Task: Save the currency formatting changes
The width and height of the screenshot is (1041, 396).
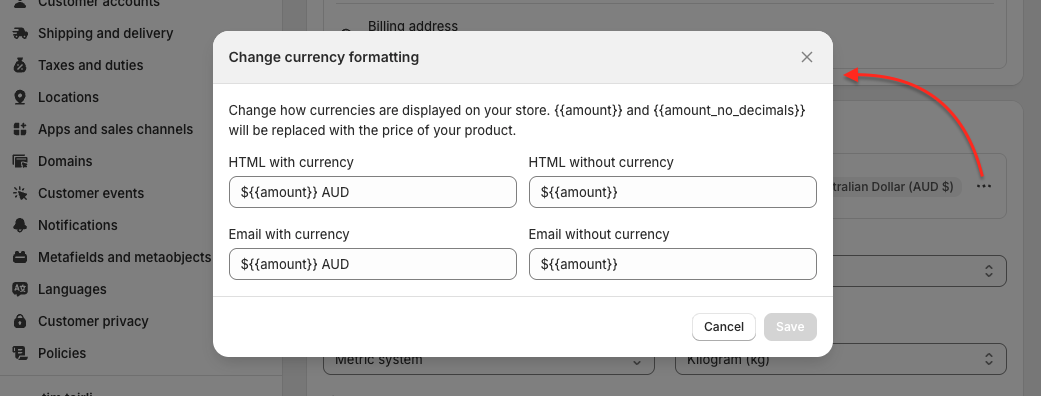Action: point(790,327)
